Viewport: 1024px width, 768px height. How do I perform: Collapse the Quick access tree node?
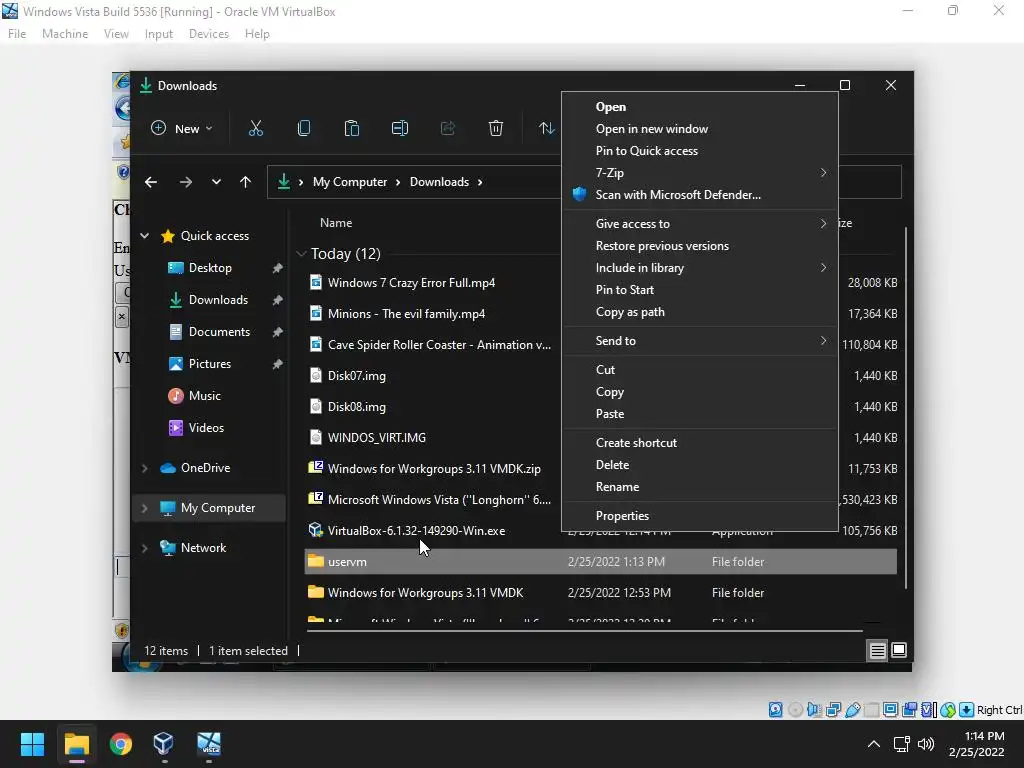(145, 236)
